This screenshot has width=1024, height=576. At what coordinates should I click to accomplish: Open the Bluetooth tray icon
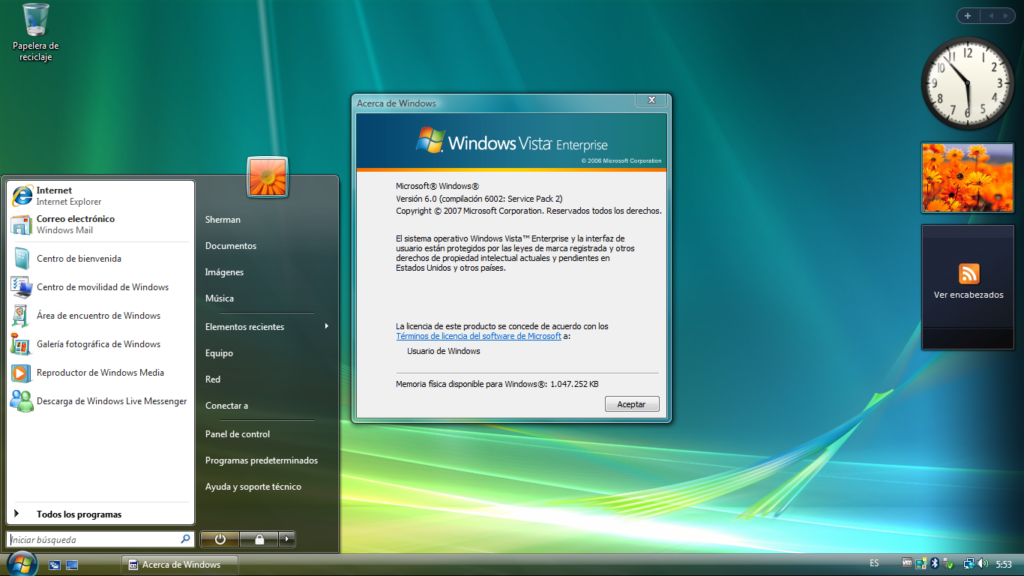coord(934,563)
